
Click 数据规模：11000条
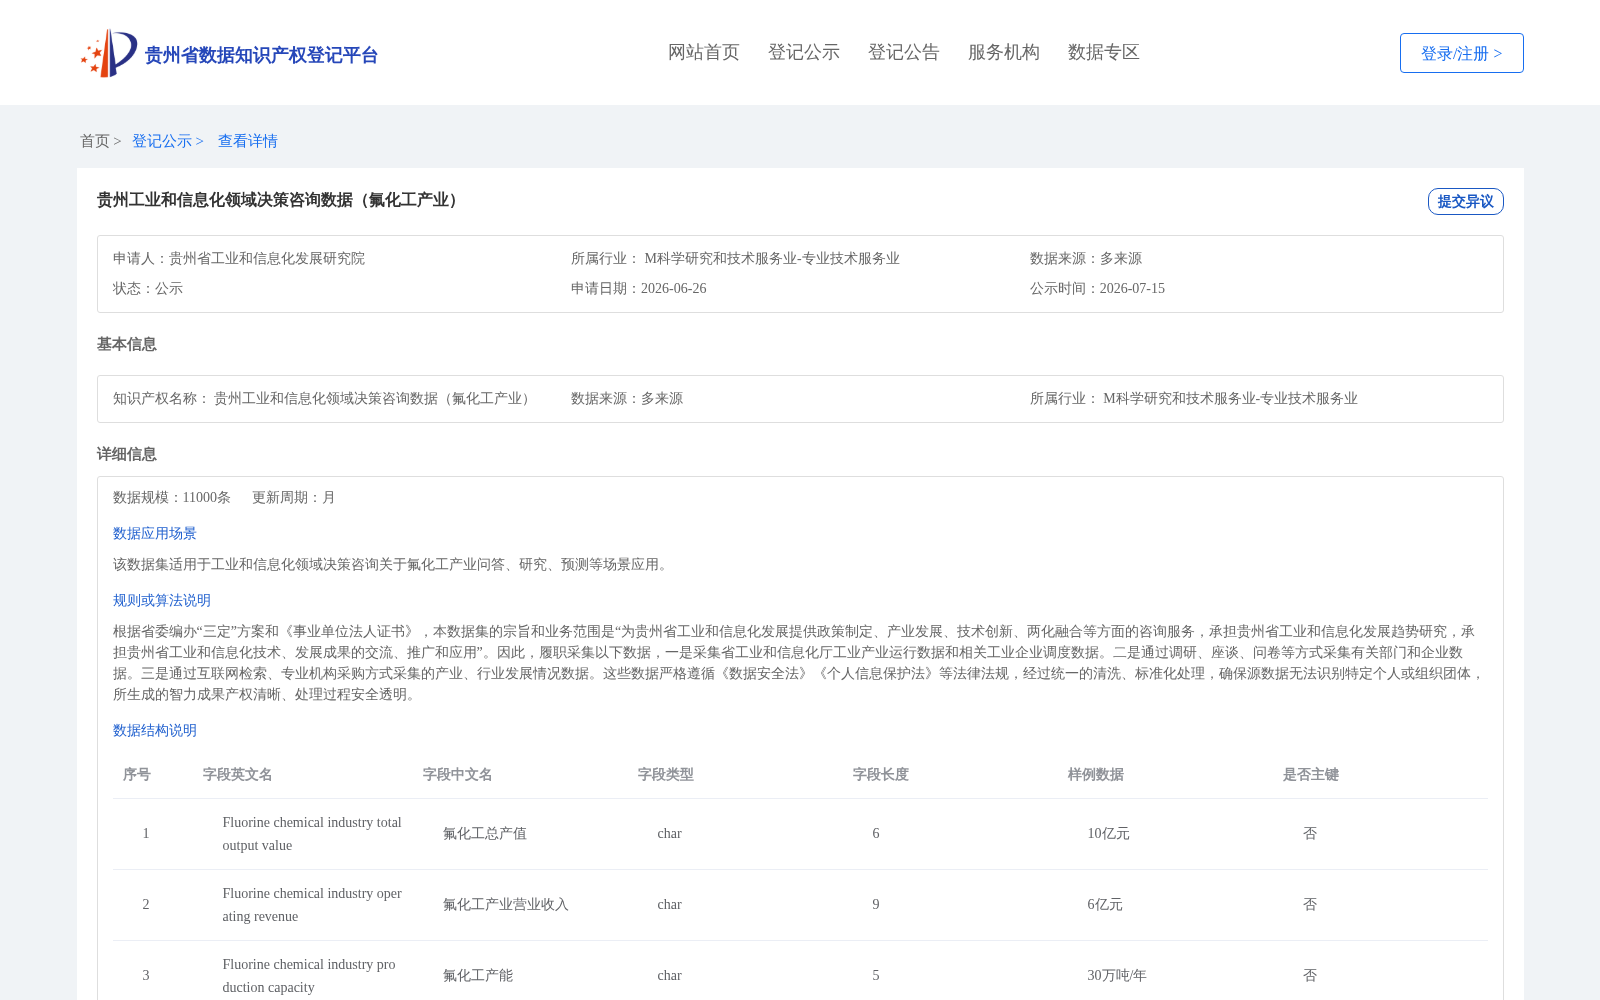coord(172,497)
